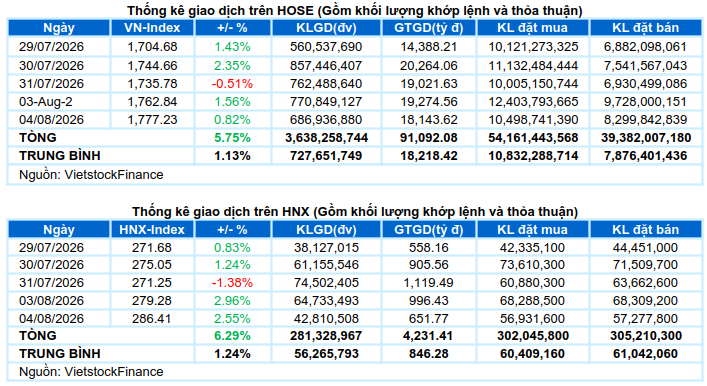Click the HNX table title text
This screenshot has height=386, width=707.
[x=354, y=211]
